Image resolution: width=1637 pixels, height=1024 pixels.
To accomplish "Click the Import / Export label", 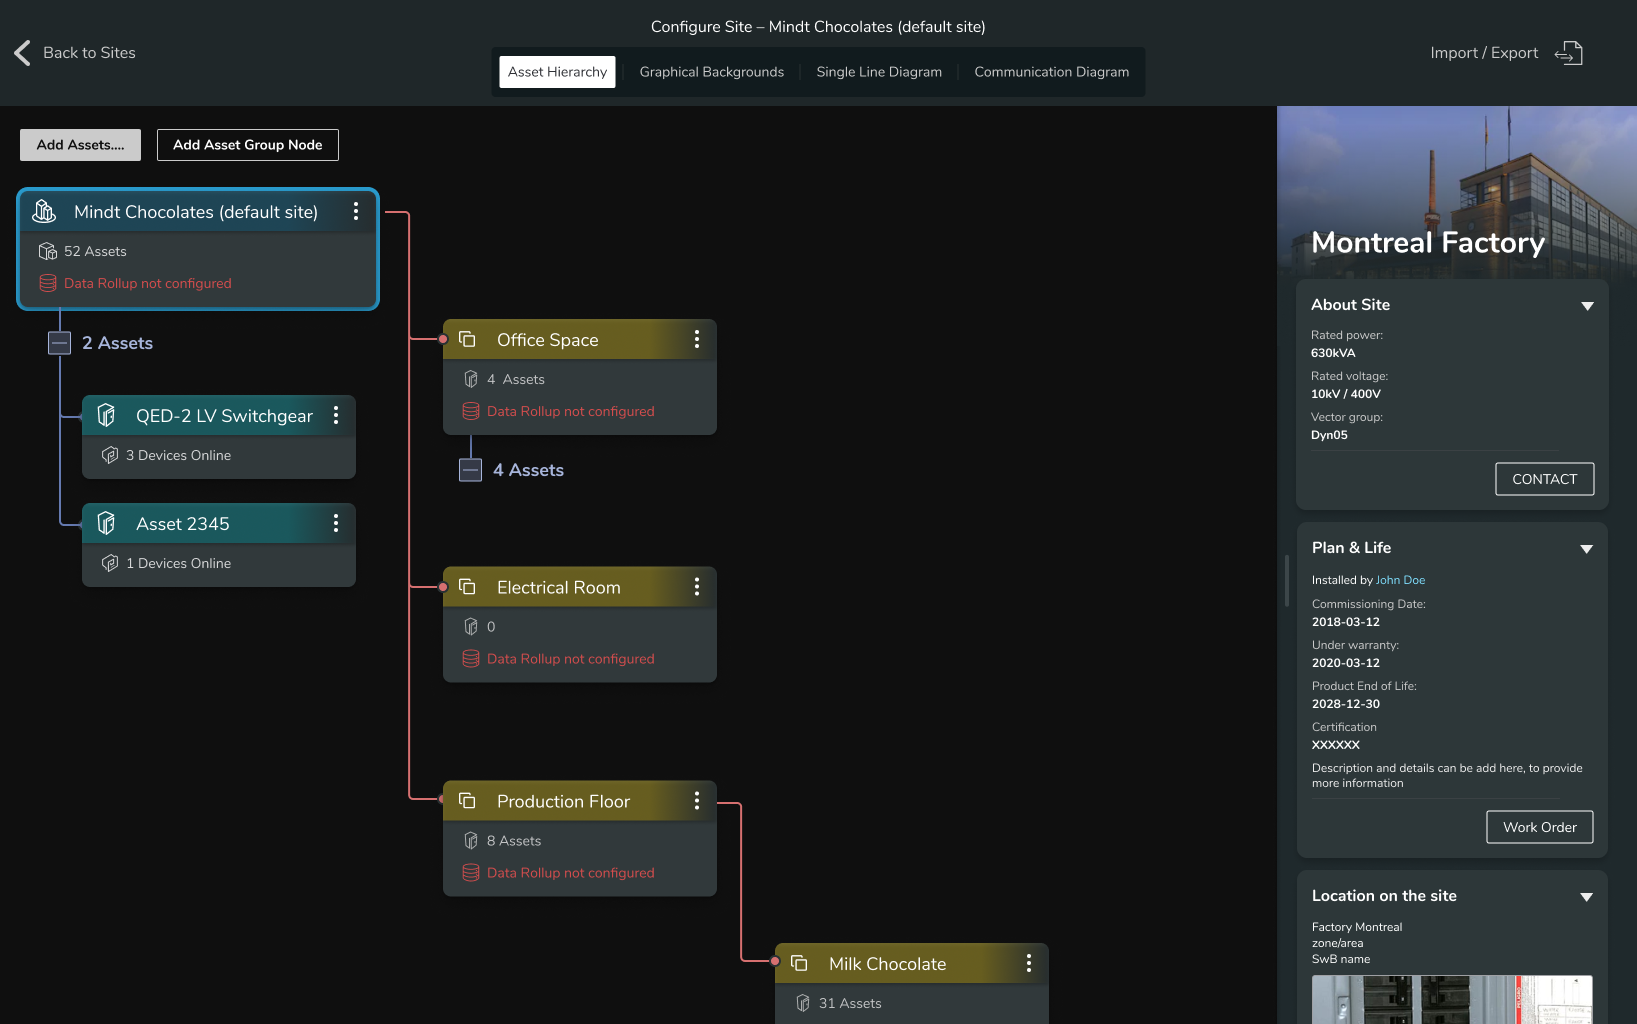I will click(x=1484, y=53).
